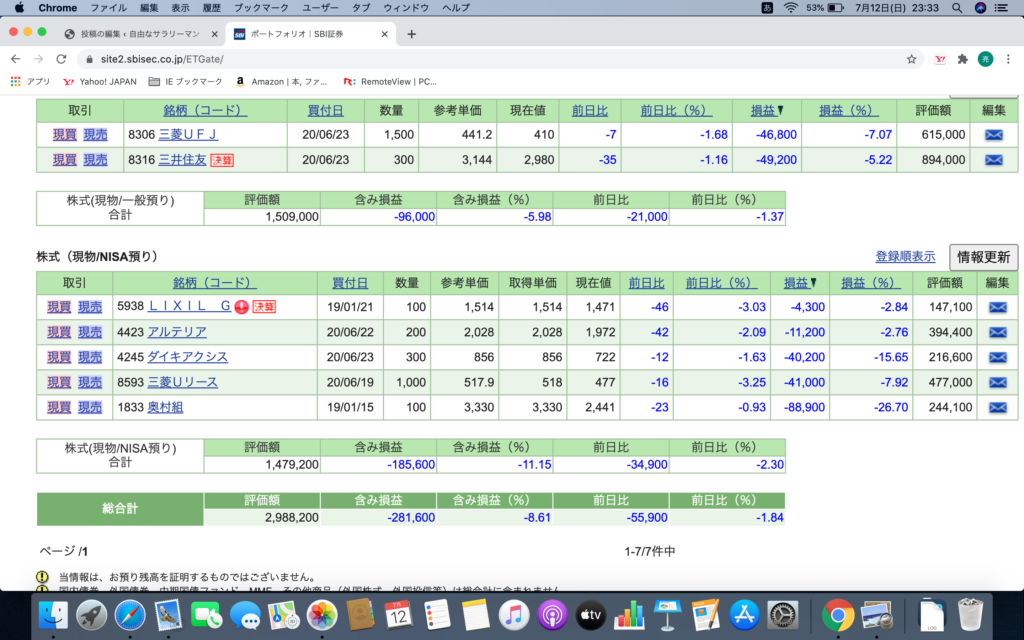1024x640 pixels.
Task: Click the Wi-Fi status icon in the menu bar
Action: [791, 8]
